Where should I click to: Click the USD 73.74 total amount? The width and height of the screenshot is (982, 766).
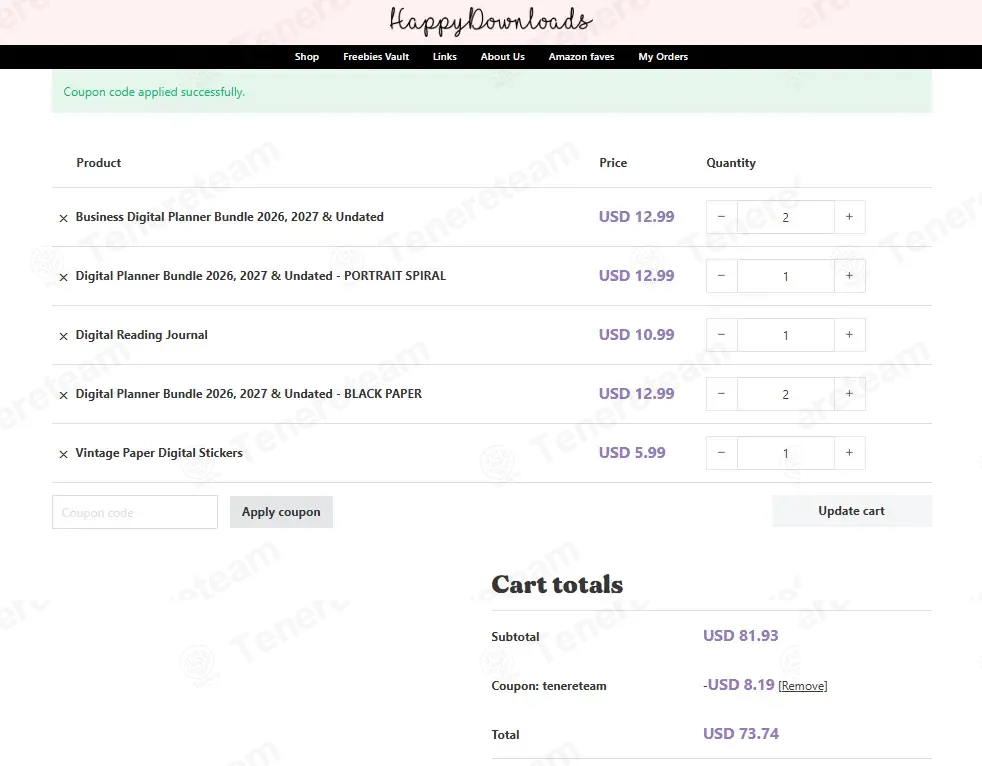coord(741,733)
